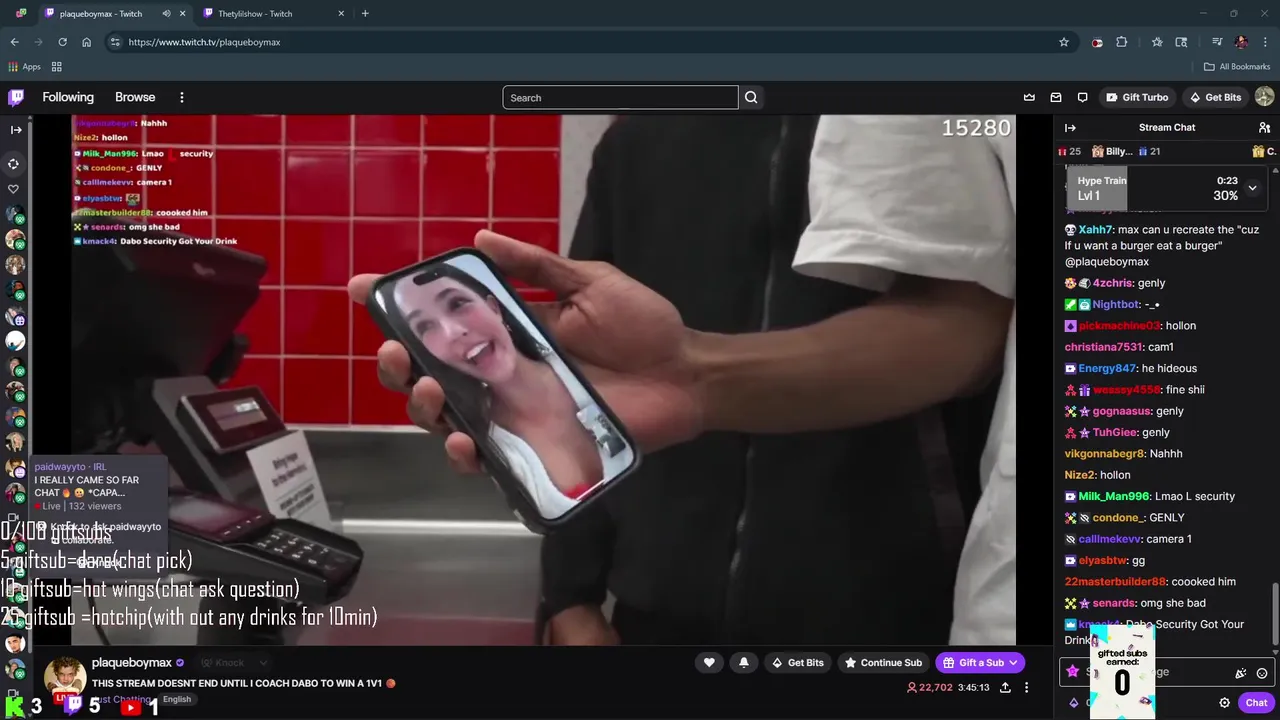1280x720 pixels.
Task: Click the browser home button
Action: coord(87,42)
